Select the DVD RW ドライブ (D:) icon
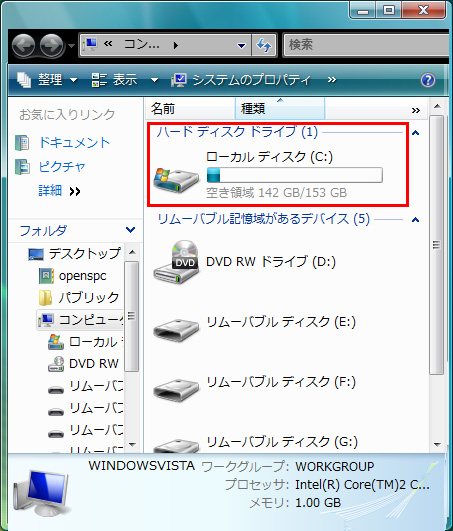Viewport: 453px width, 531px height. tap(175, 262)
